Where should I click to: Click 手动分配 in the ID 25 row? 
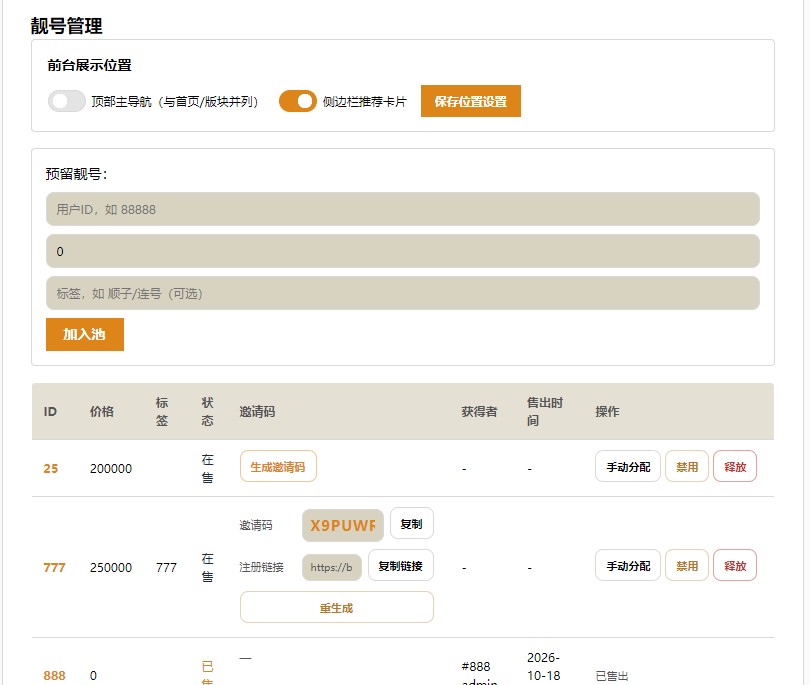coord(628,466)
